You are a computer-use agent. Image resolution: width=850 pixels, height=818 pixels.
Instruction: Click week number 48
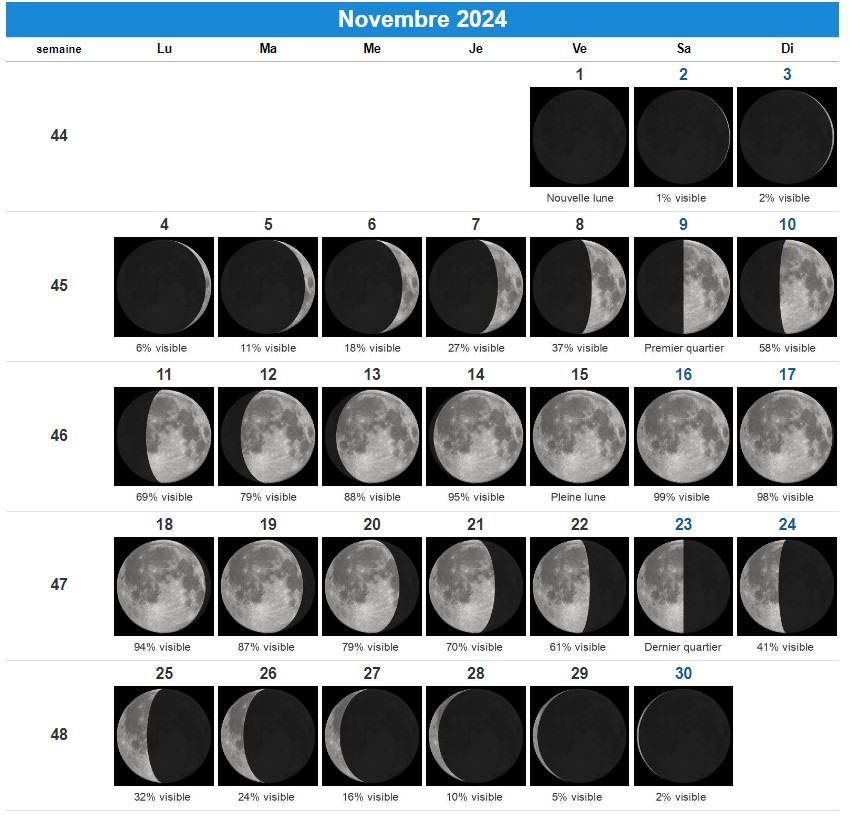59,735
